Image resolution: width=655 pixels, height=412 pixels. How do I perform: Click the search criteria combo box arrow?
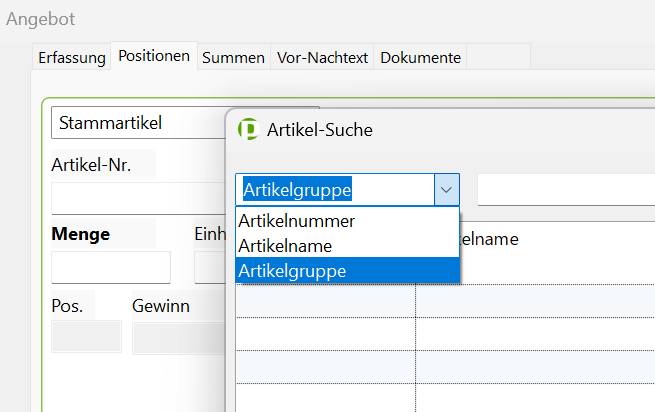click(447, 189)
